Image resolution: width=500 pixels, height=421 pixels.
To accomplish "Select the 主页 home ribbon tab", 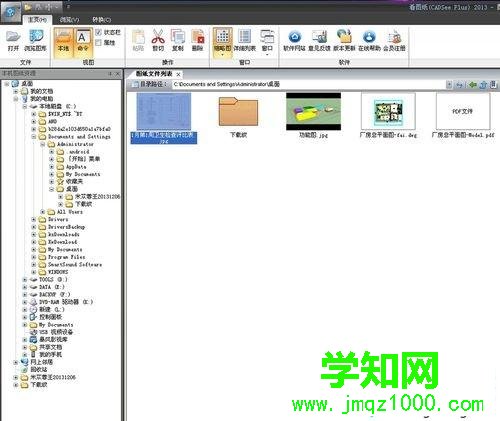I will (x=37, y=20).
